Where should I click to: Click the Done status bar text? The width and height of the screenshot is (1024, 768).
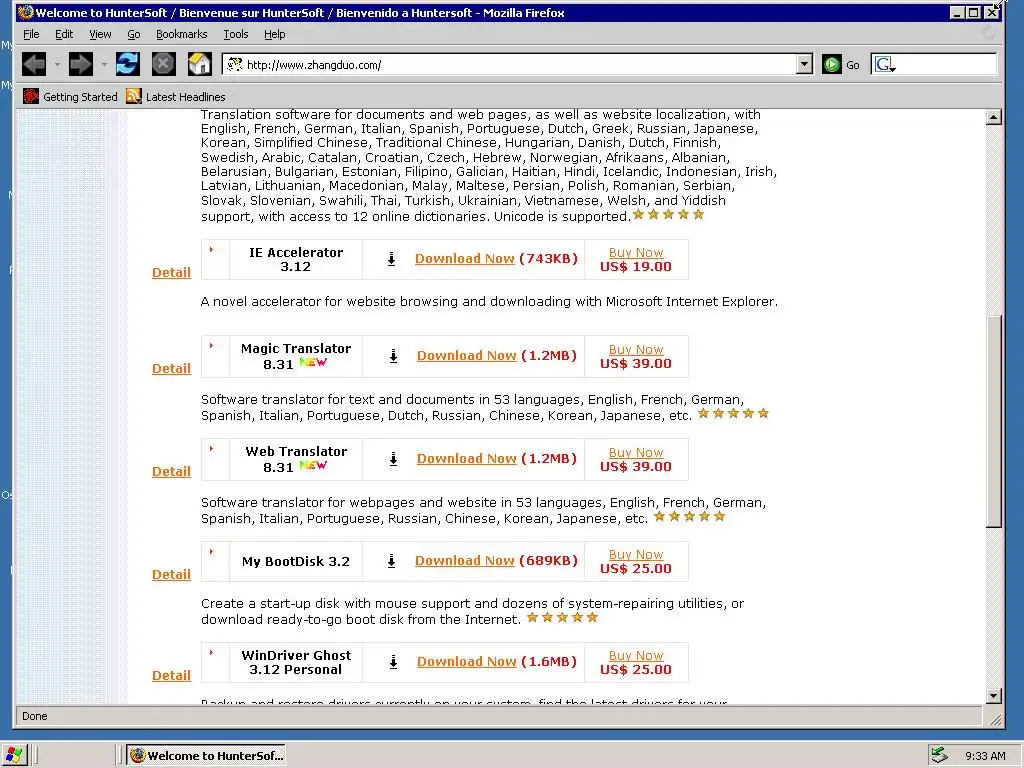point(35,716)
